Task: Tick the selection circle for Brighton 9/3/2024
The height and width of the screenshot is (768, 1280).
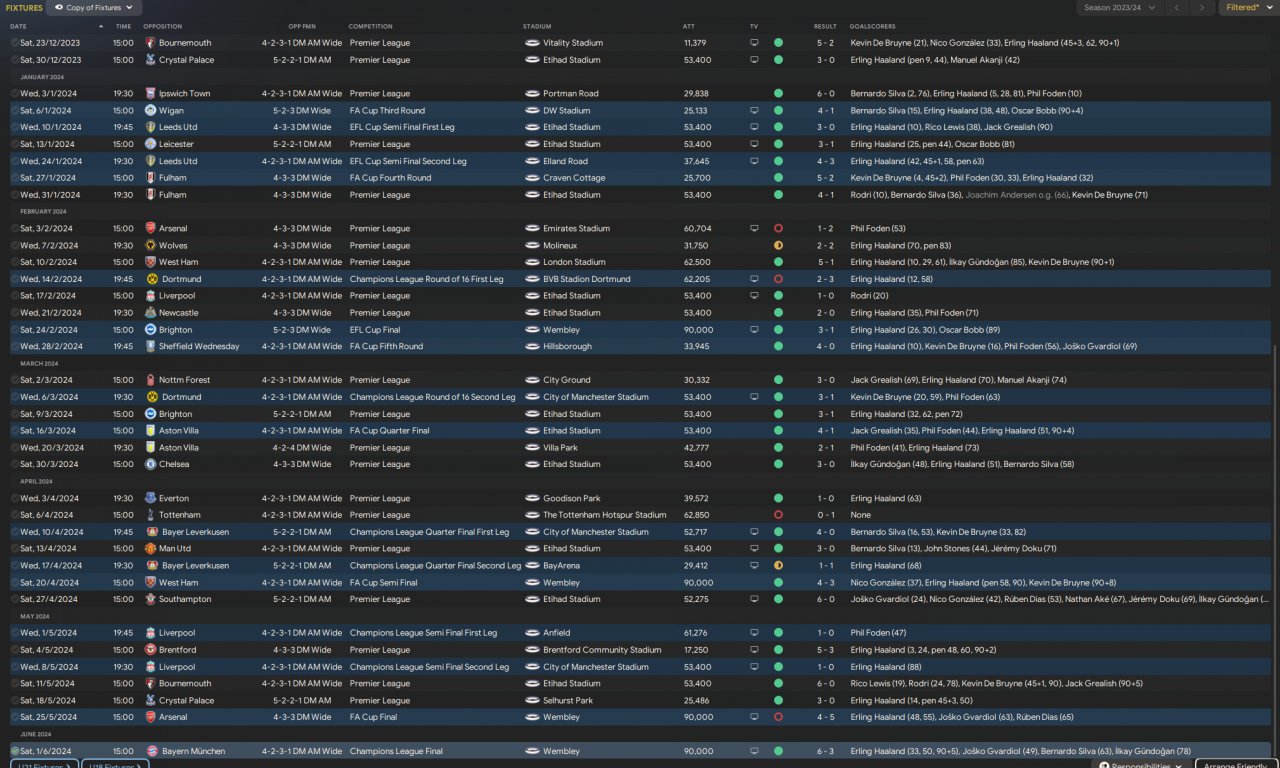Action: (x=15, y=414)
